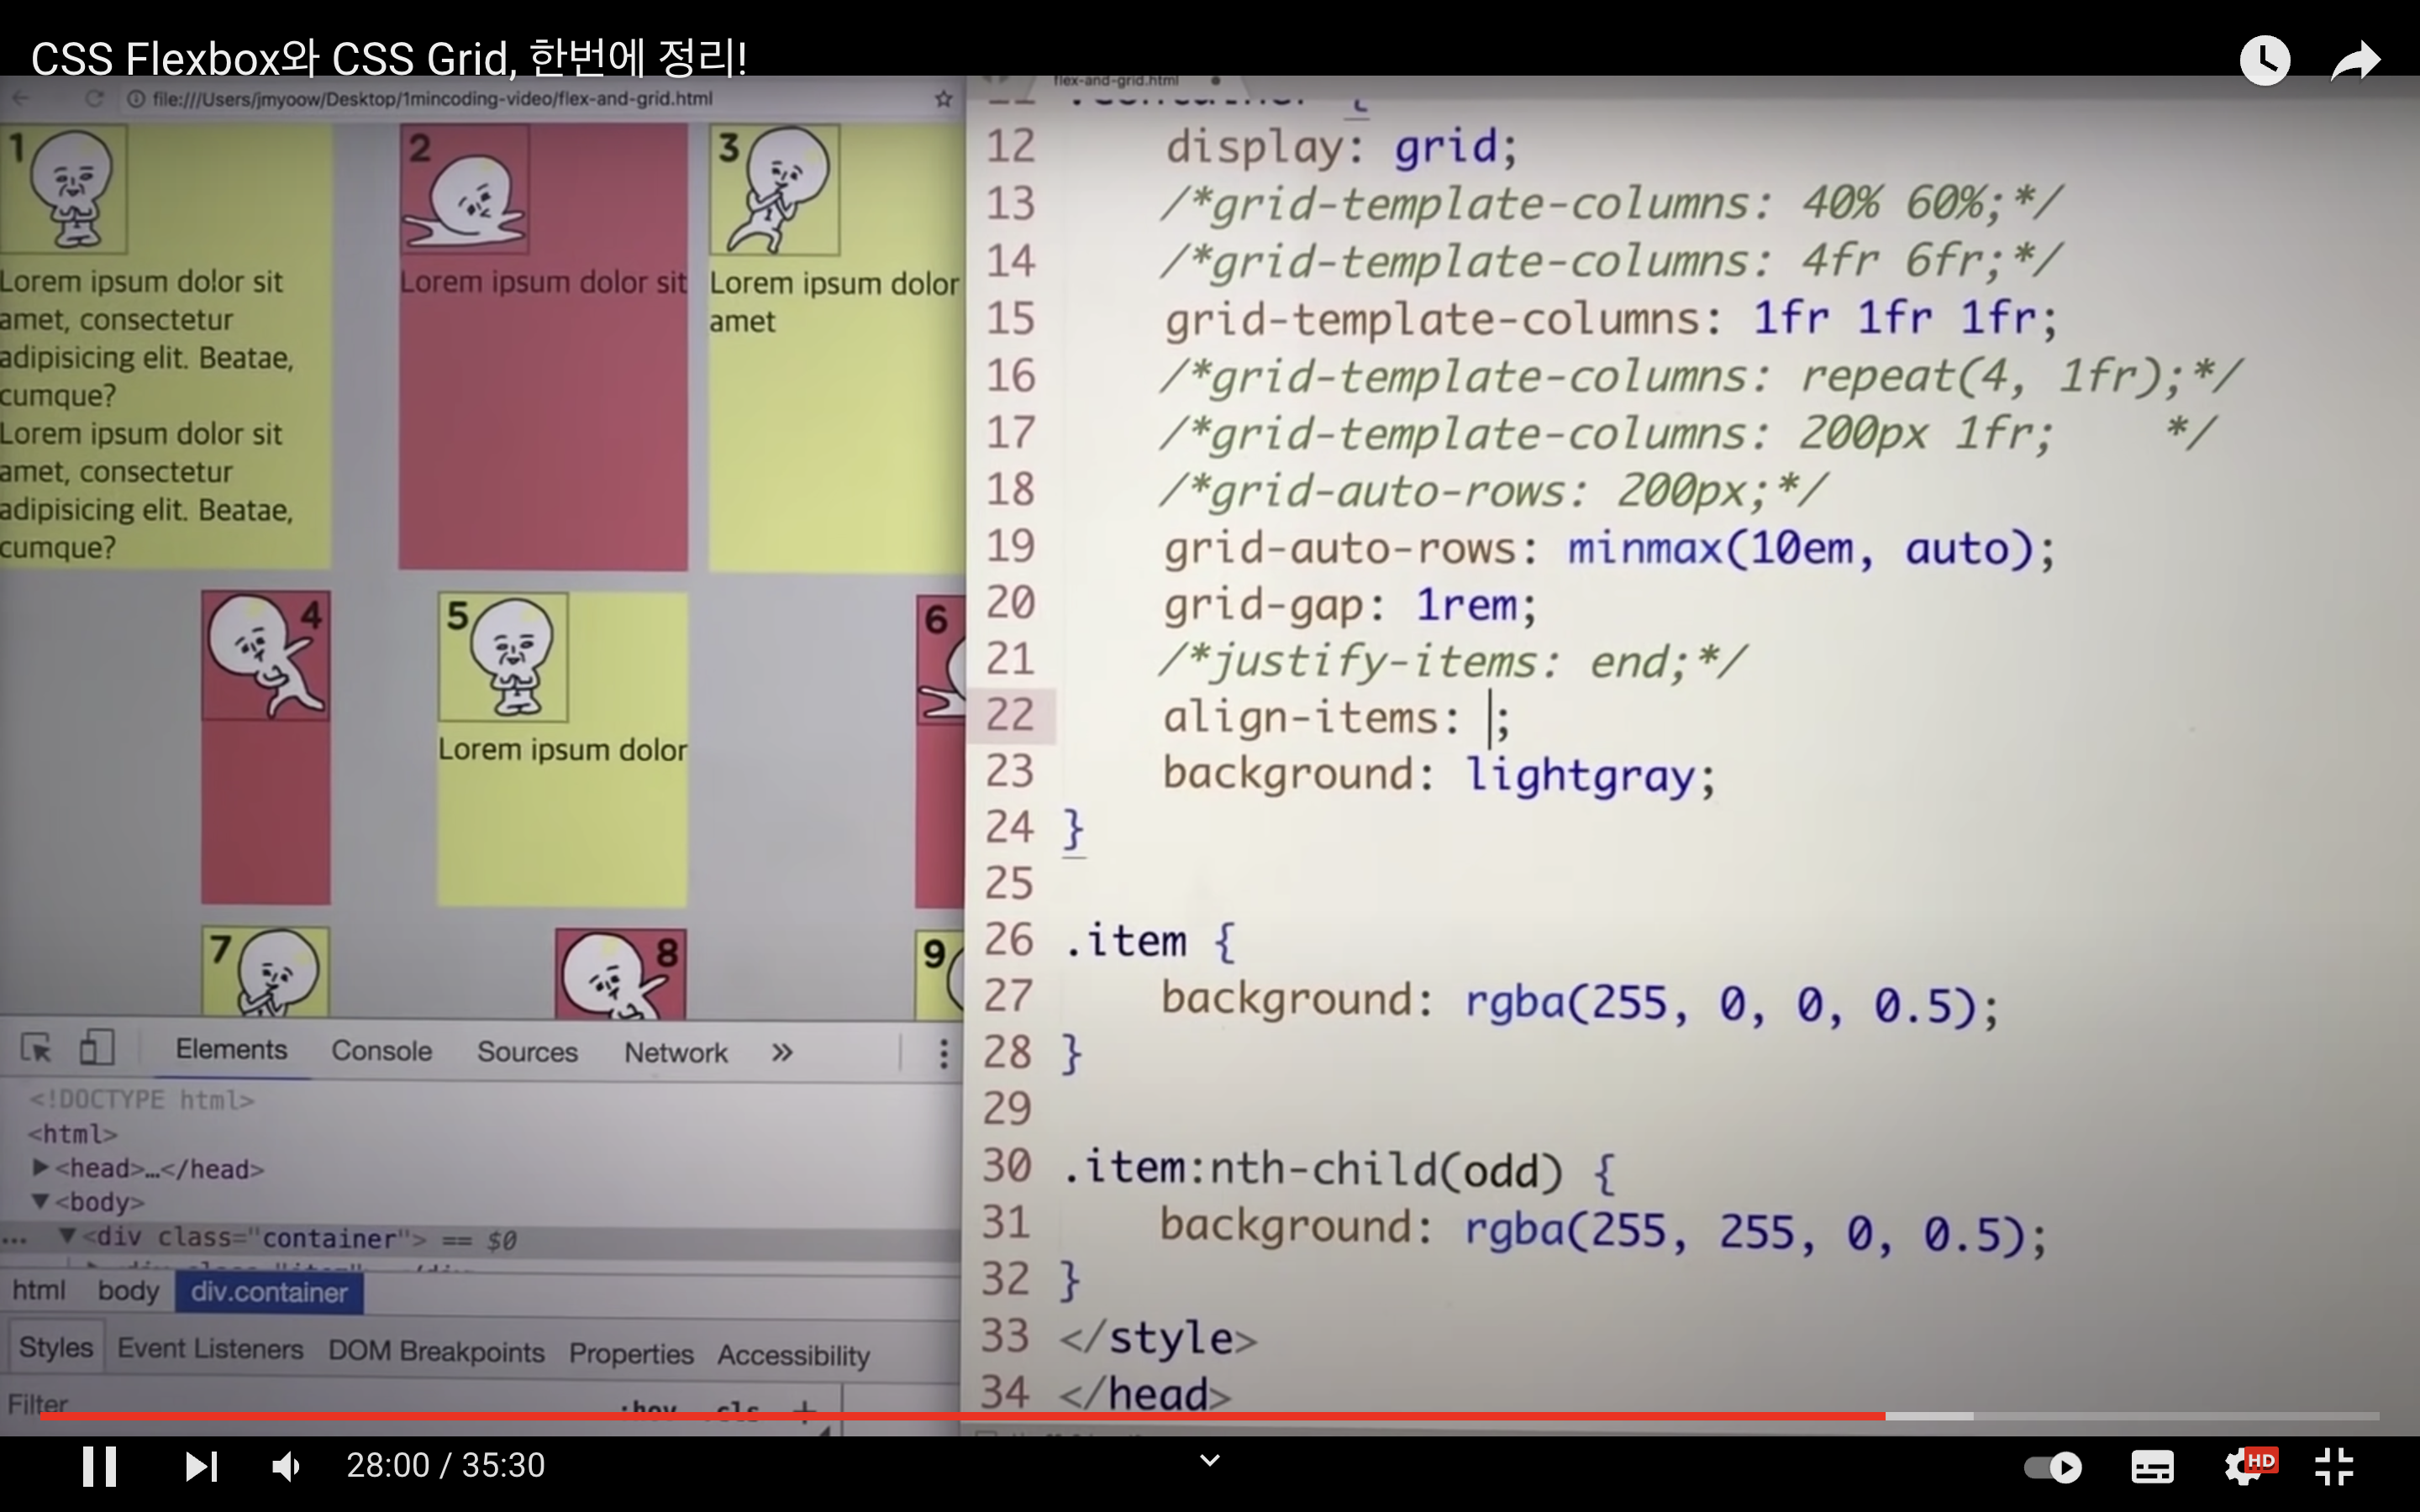The width and height of the screenshot is (2420, 1512).
Task: Click the browser back arrow
Action: point(21,98)
